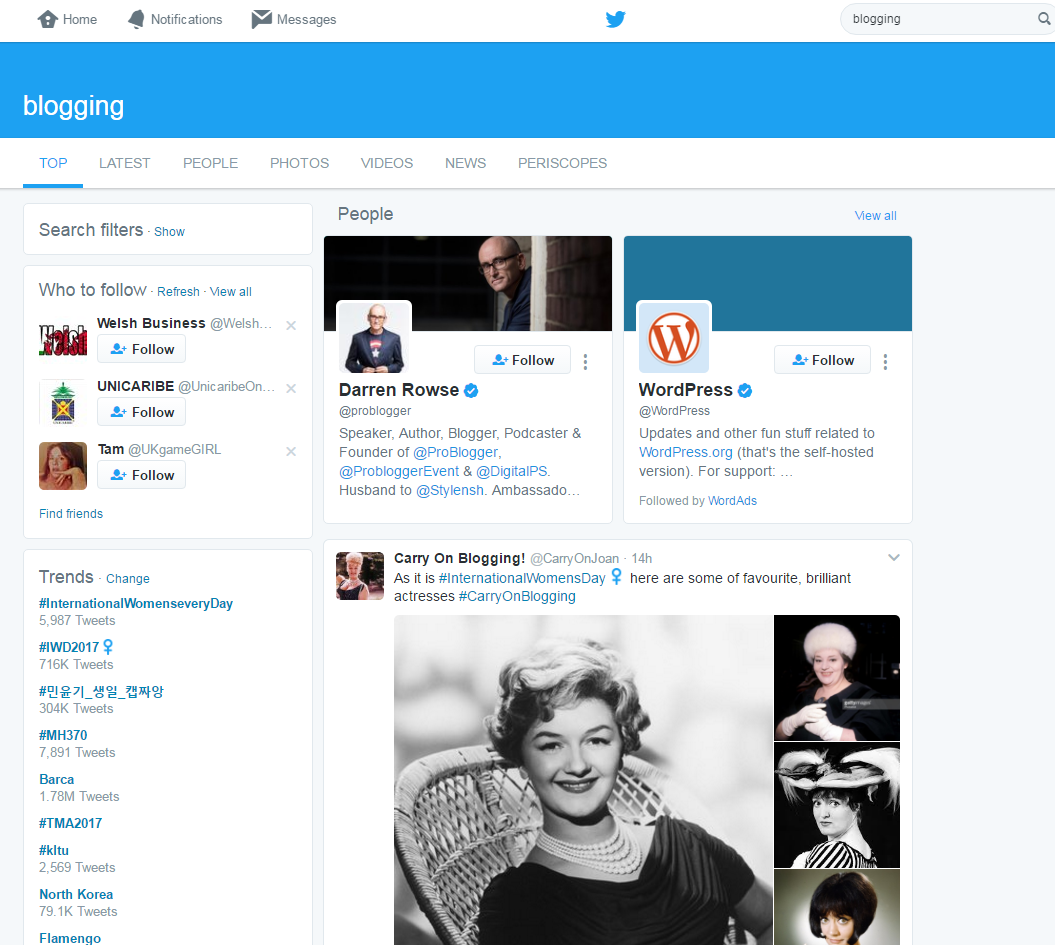Click the Home house icon
Viewport: 1055px width, 945px height.
click(x=47, y=19)
